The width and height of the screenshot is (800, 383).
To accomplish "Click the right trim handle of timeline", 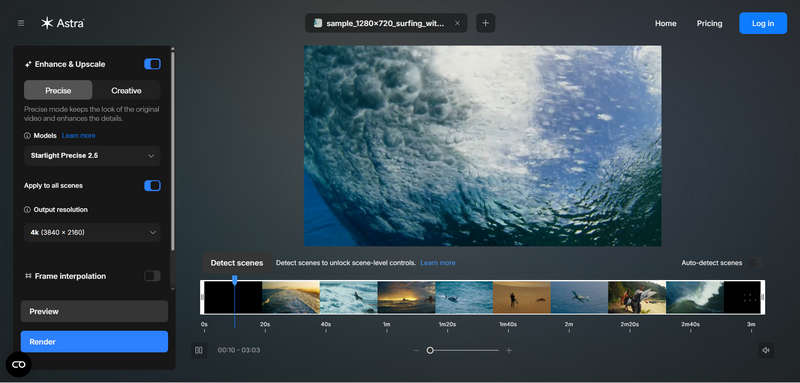I will (763, 297).
